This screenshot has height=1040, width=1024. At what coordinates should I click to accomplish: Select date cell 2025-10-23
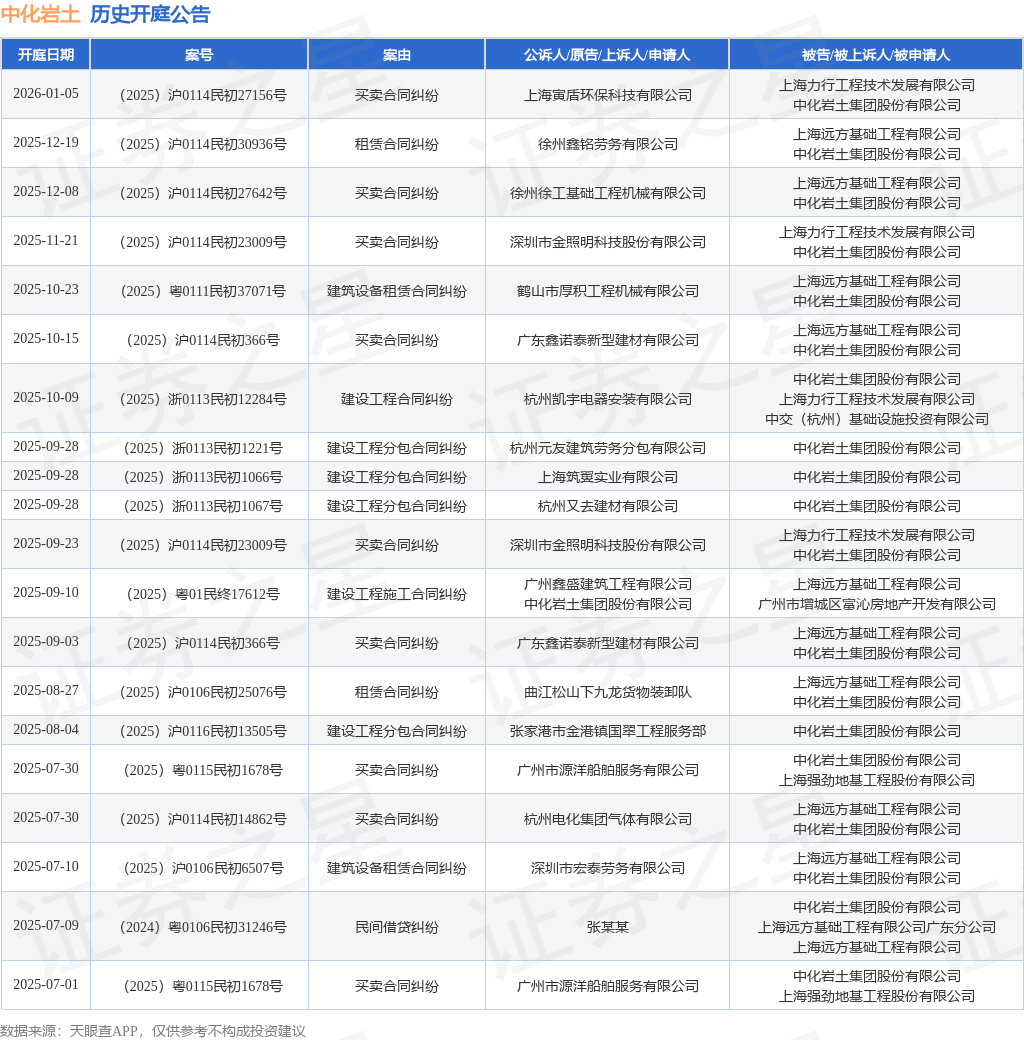(x=46, y=290)
